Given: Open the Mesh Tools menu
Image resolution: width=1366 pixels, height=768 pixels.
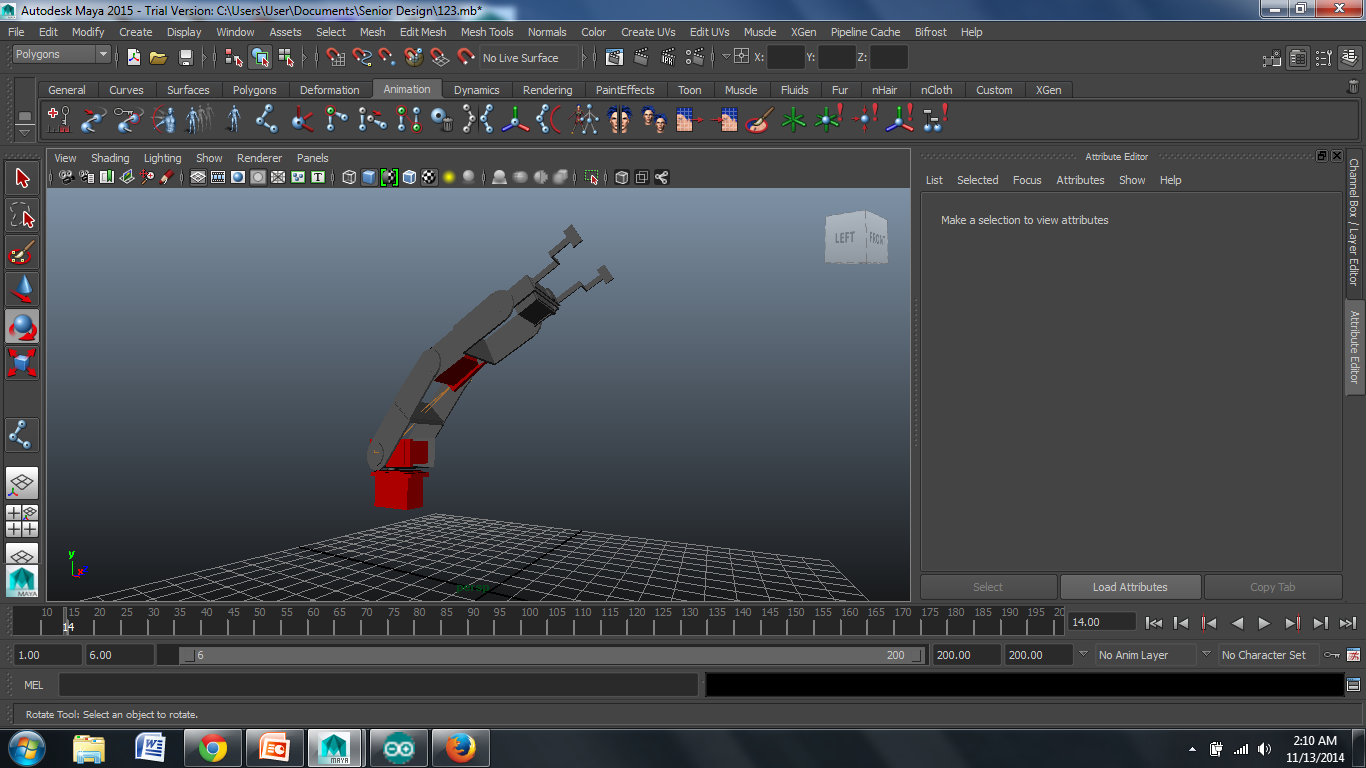Looking at the screenshot, I should click(486, 32).
